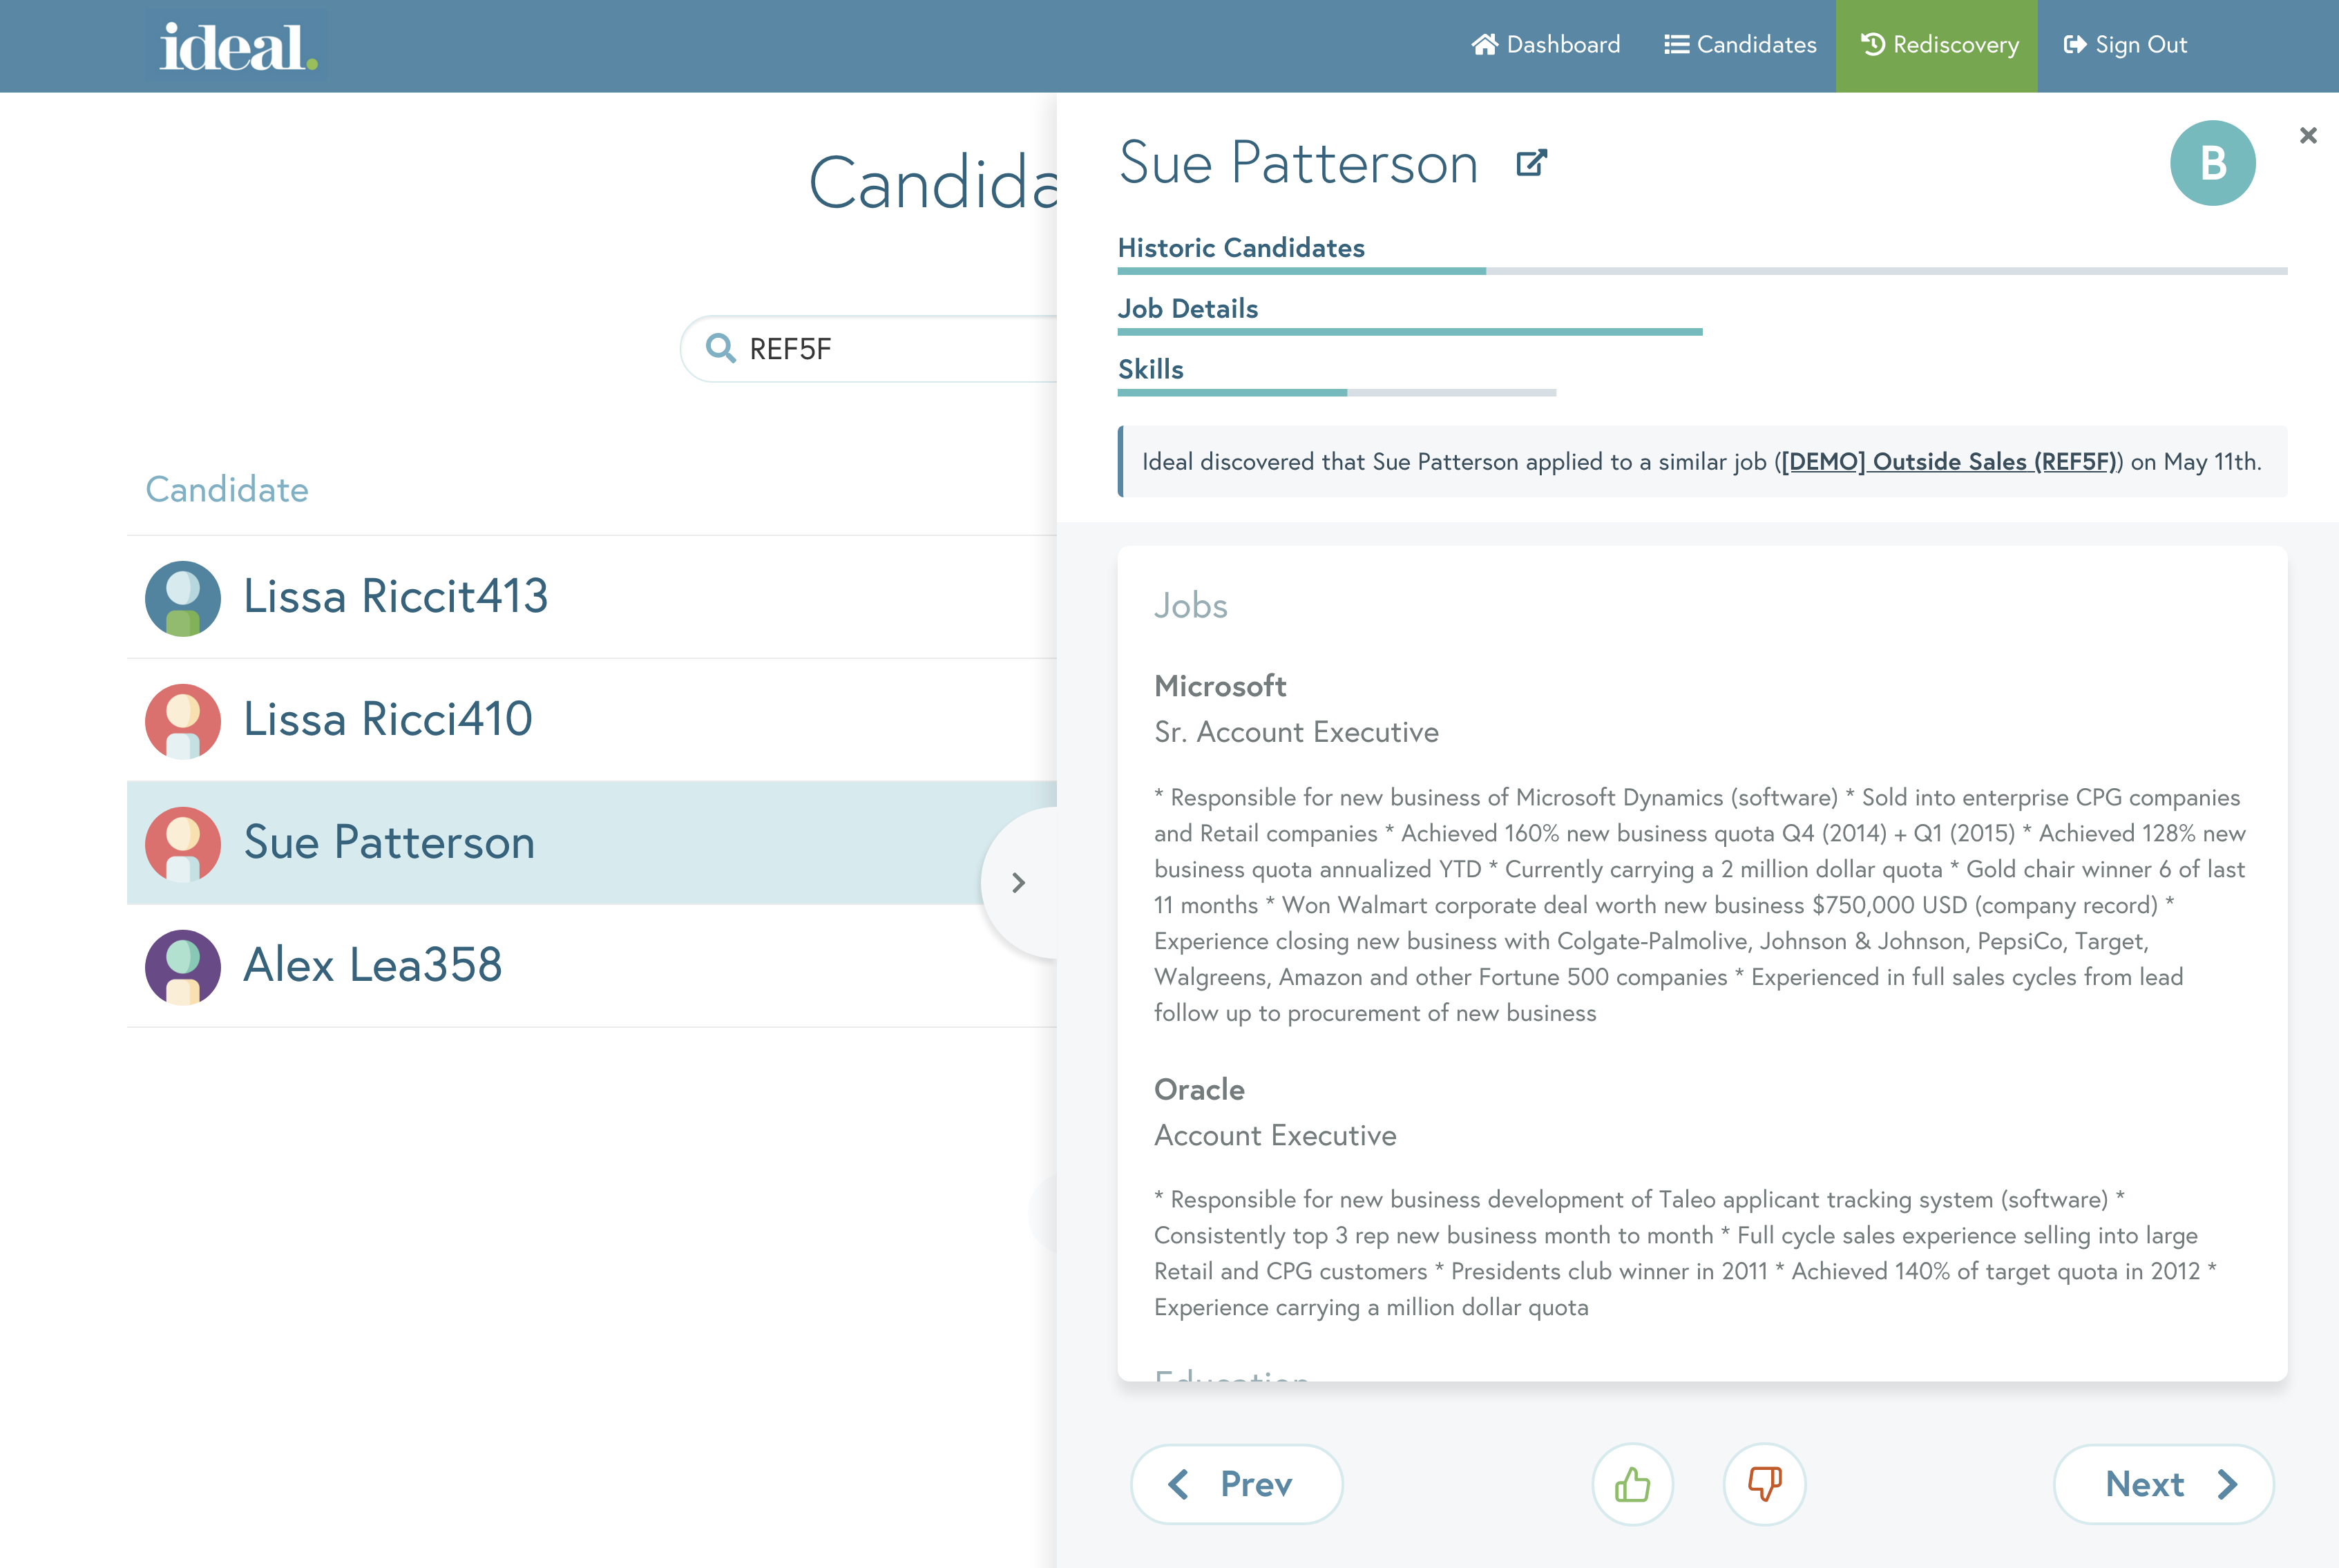Go to the Candidates nav item

click(x=1740, y=45)
